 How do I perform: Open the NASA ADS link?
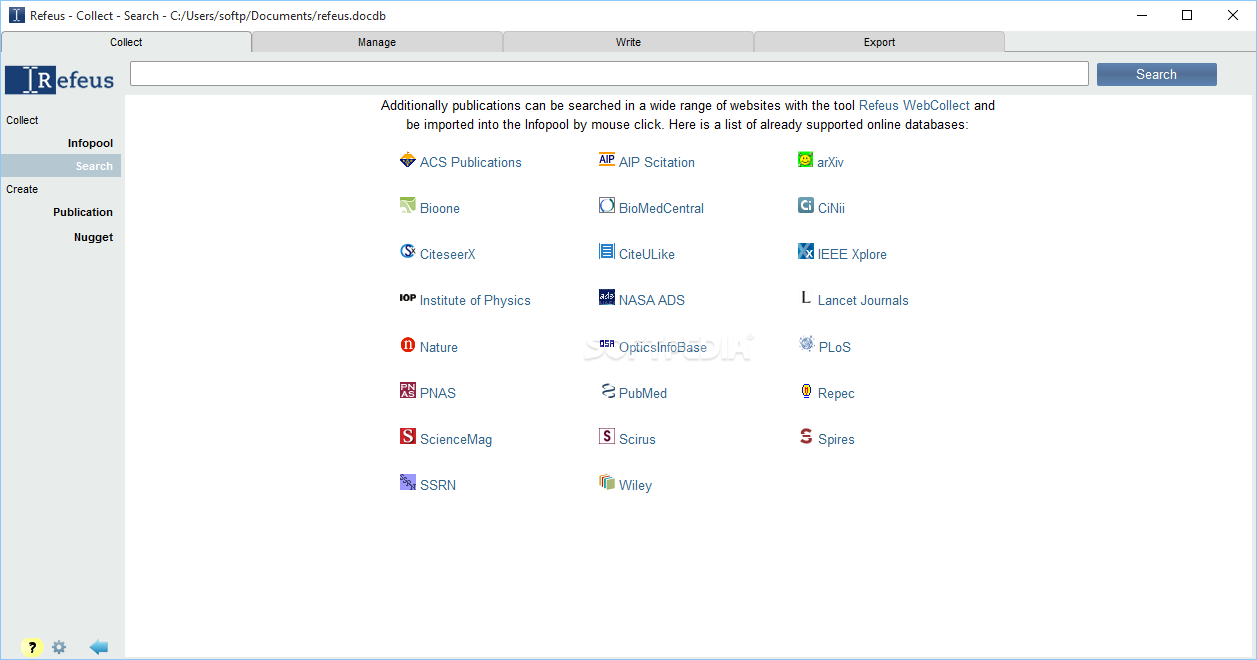coord(652,300)
